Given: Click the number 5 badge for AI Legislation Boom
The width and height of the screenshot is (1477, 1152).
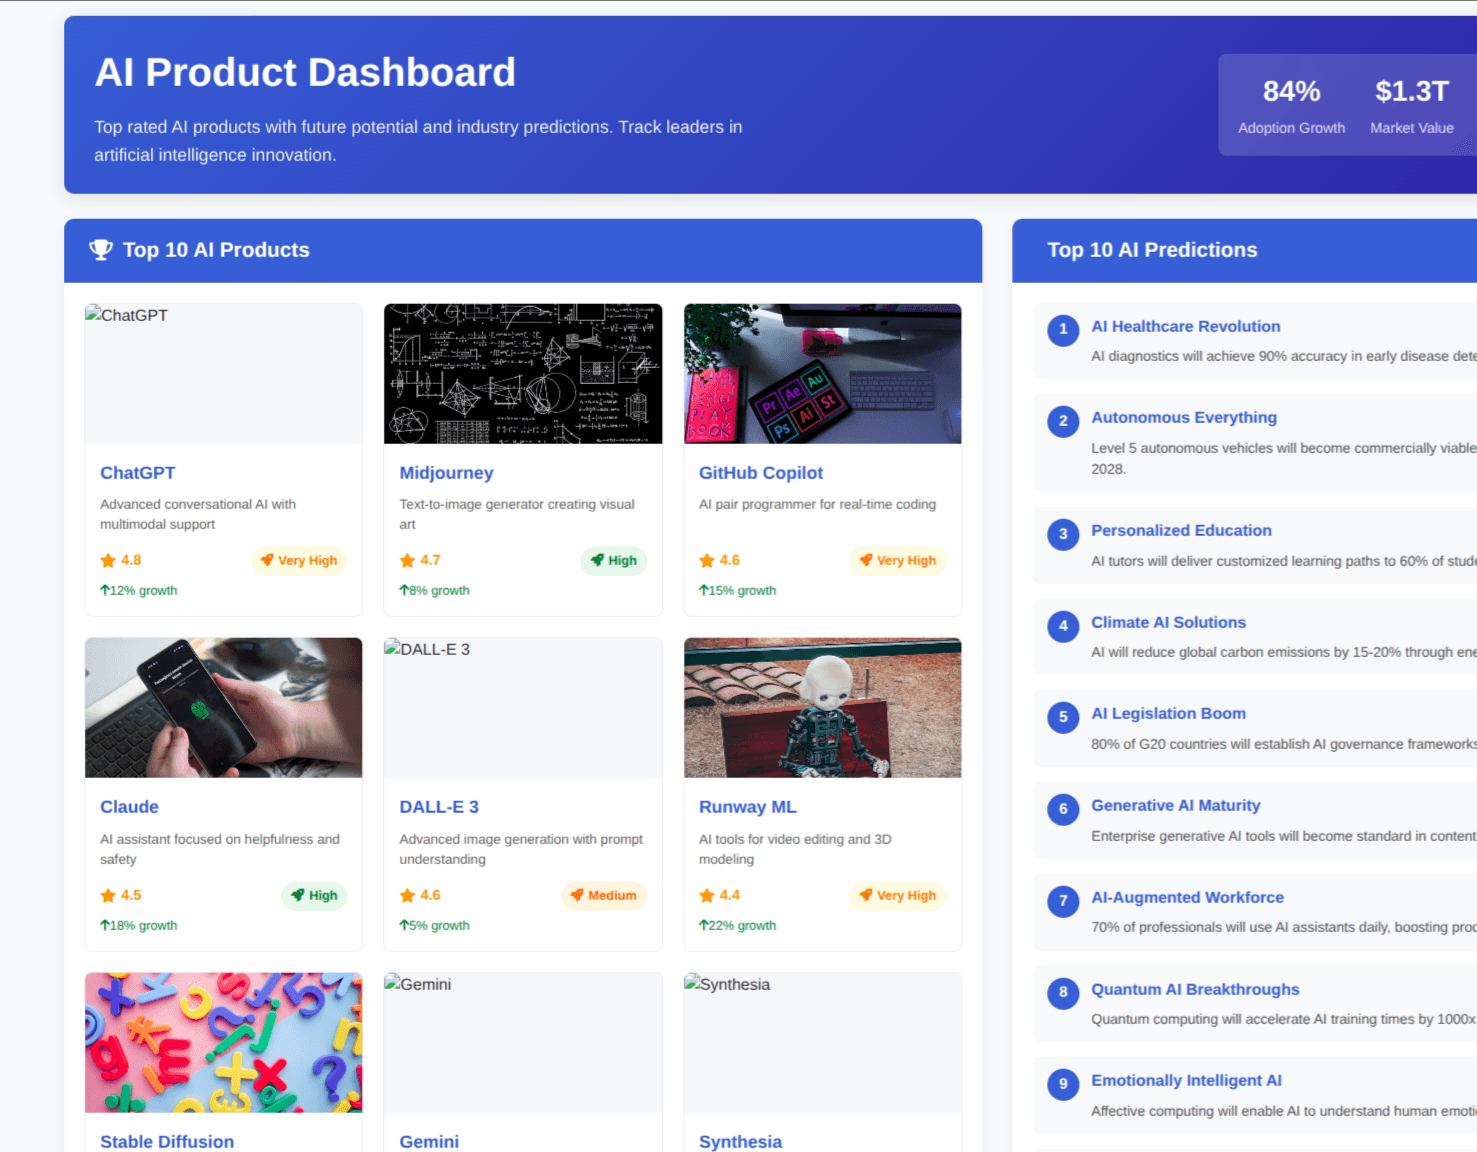Looking at the screenshot, I should pos(1063,717).
